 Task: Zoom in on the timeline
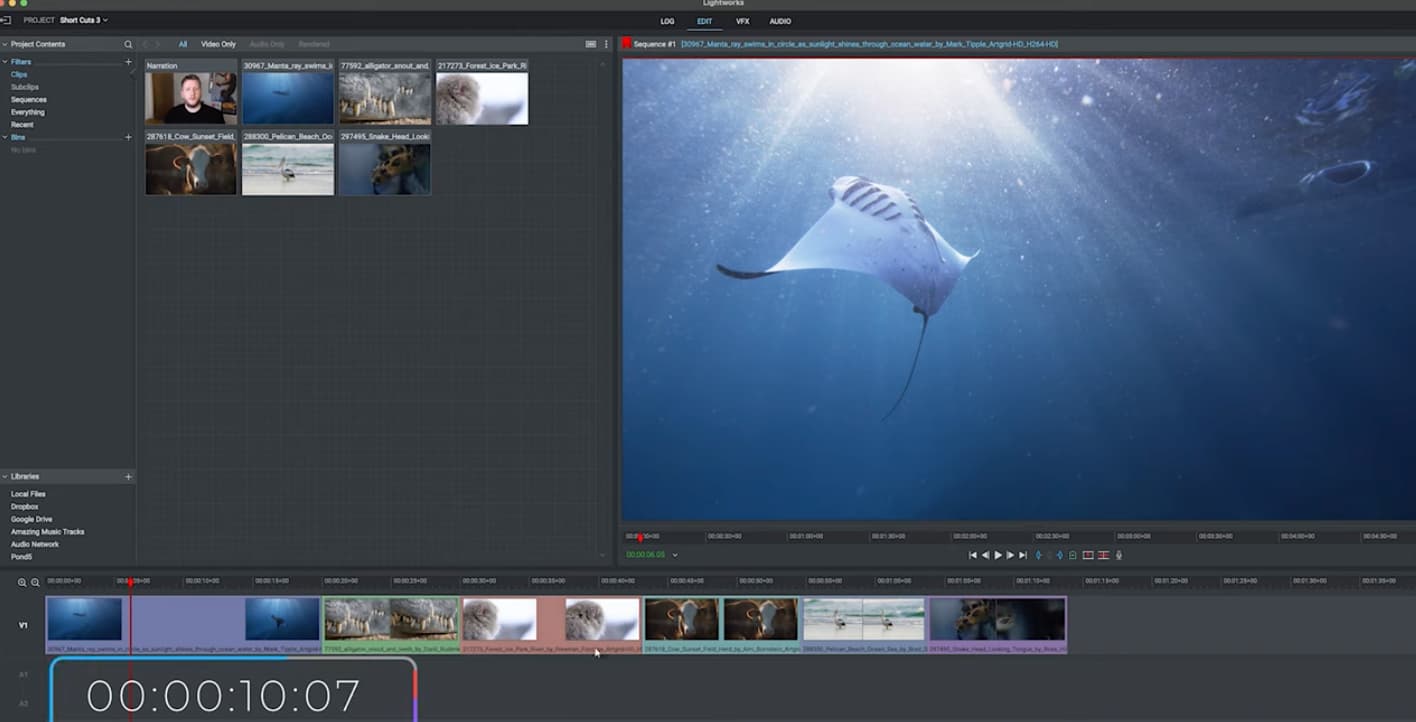click(22, 582)
